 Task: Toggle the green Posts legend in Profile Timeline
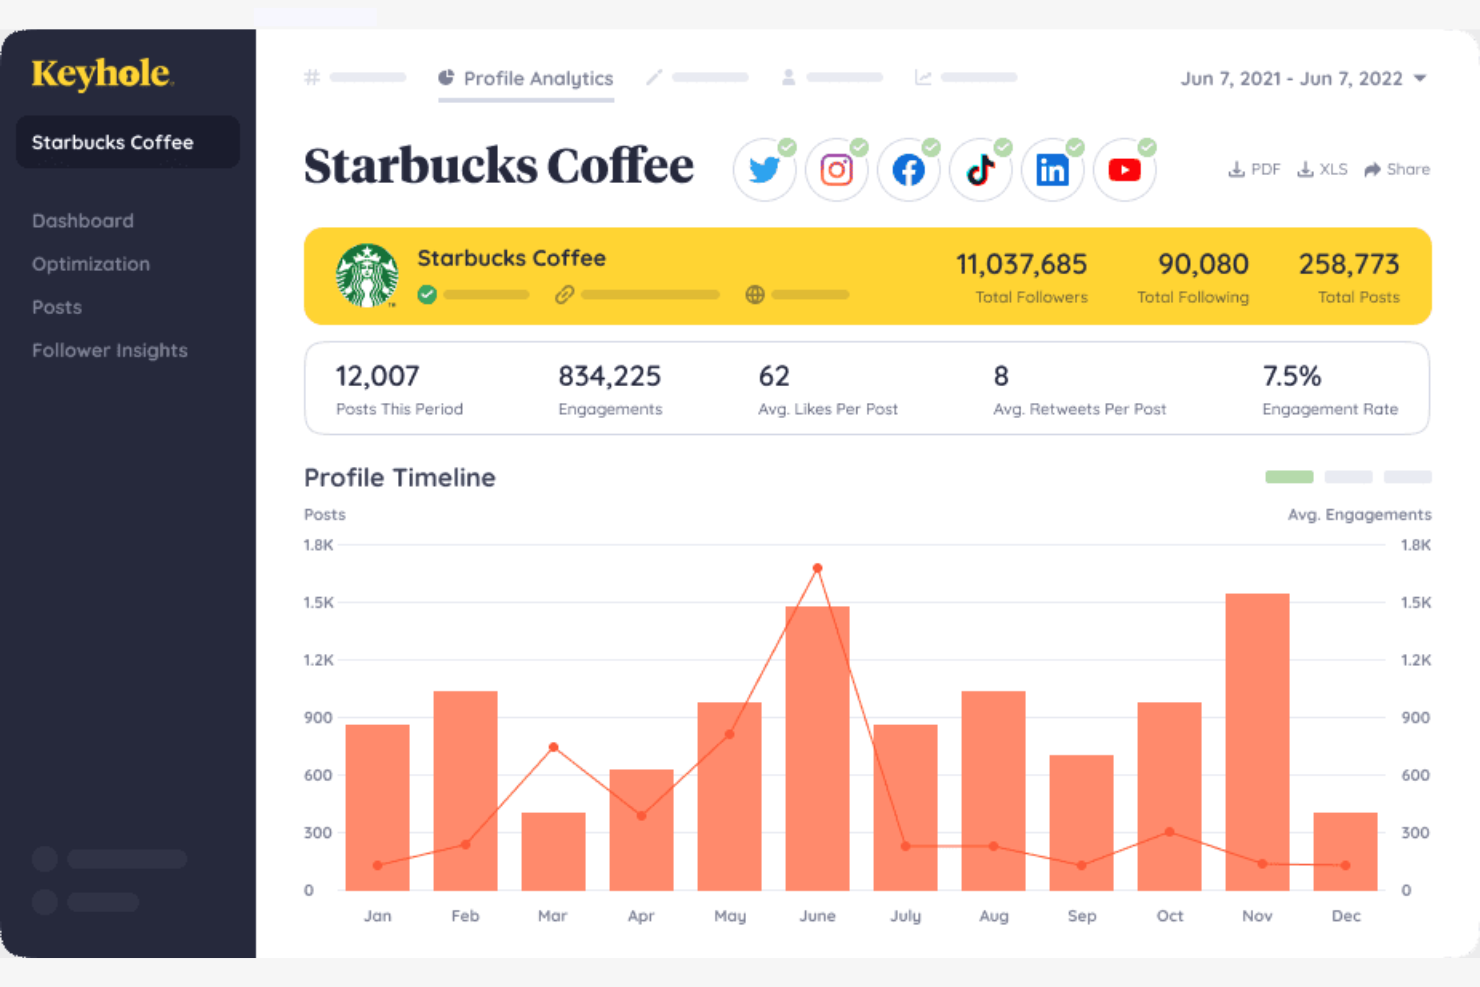click(1289, 477)
